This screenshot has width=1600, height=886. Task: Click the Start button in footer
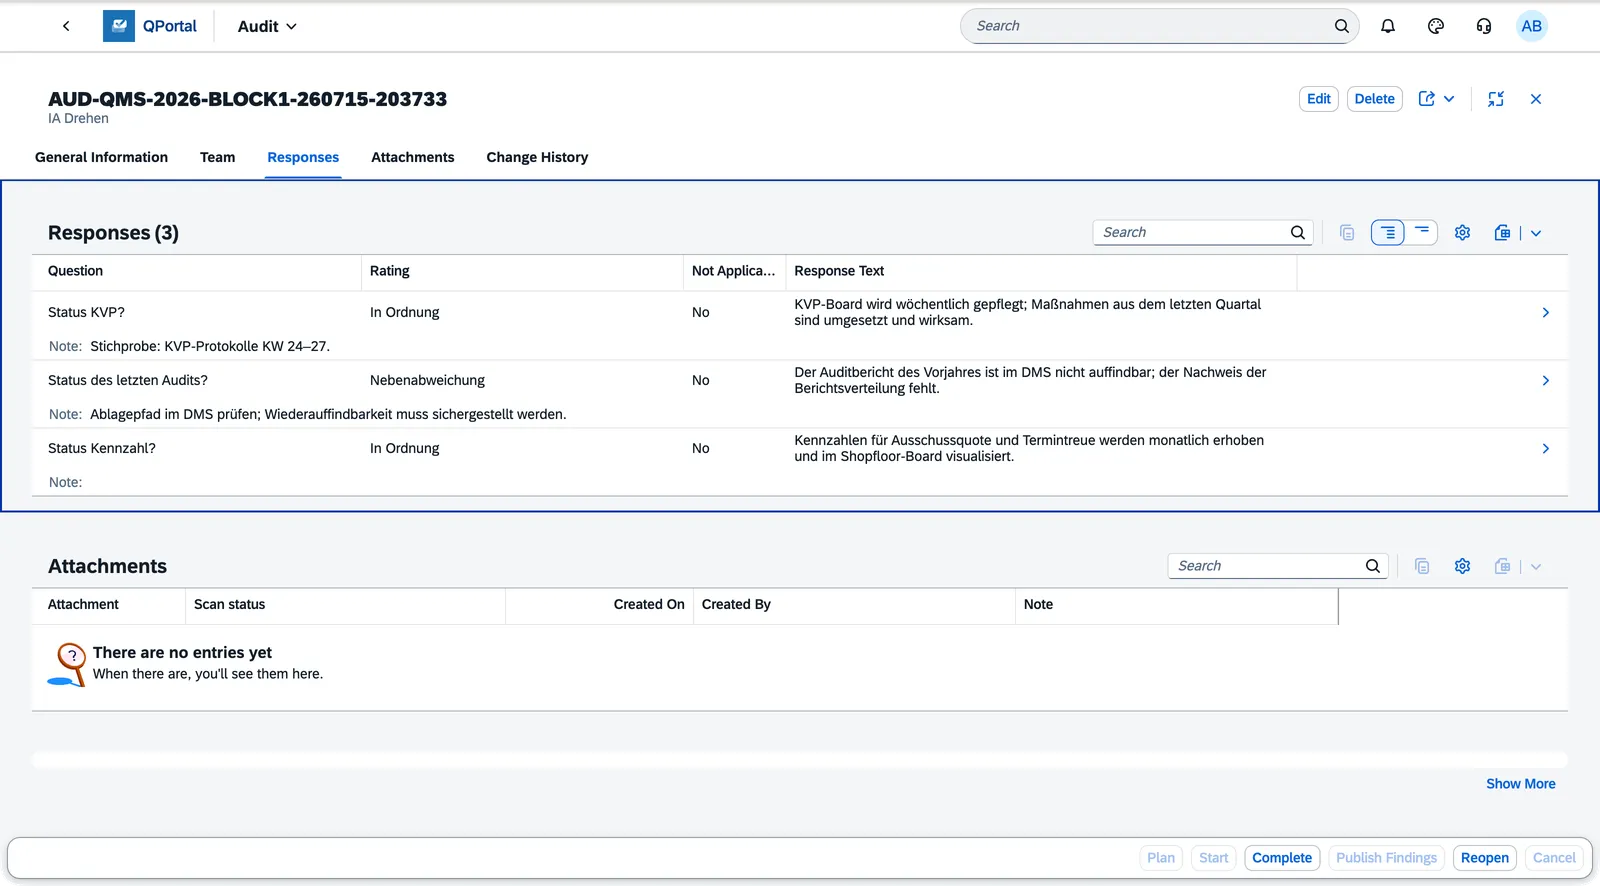pos(1213,858)
